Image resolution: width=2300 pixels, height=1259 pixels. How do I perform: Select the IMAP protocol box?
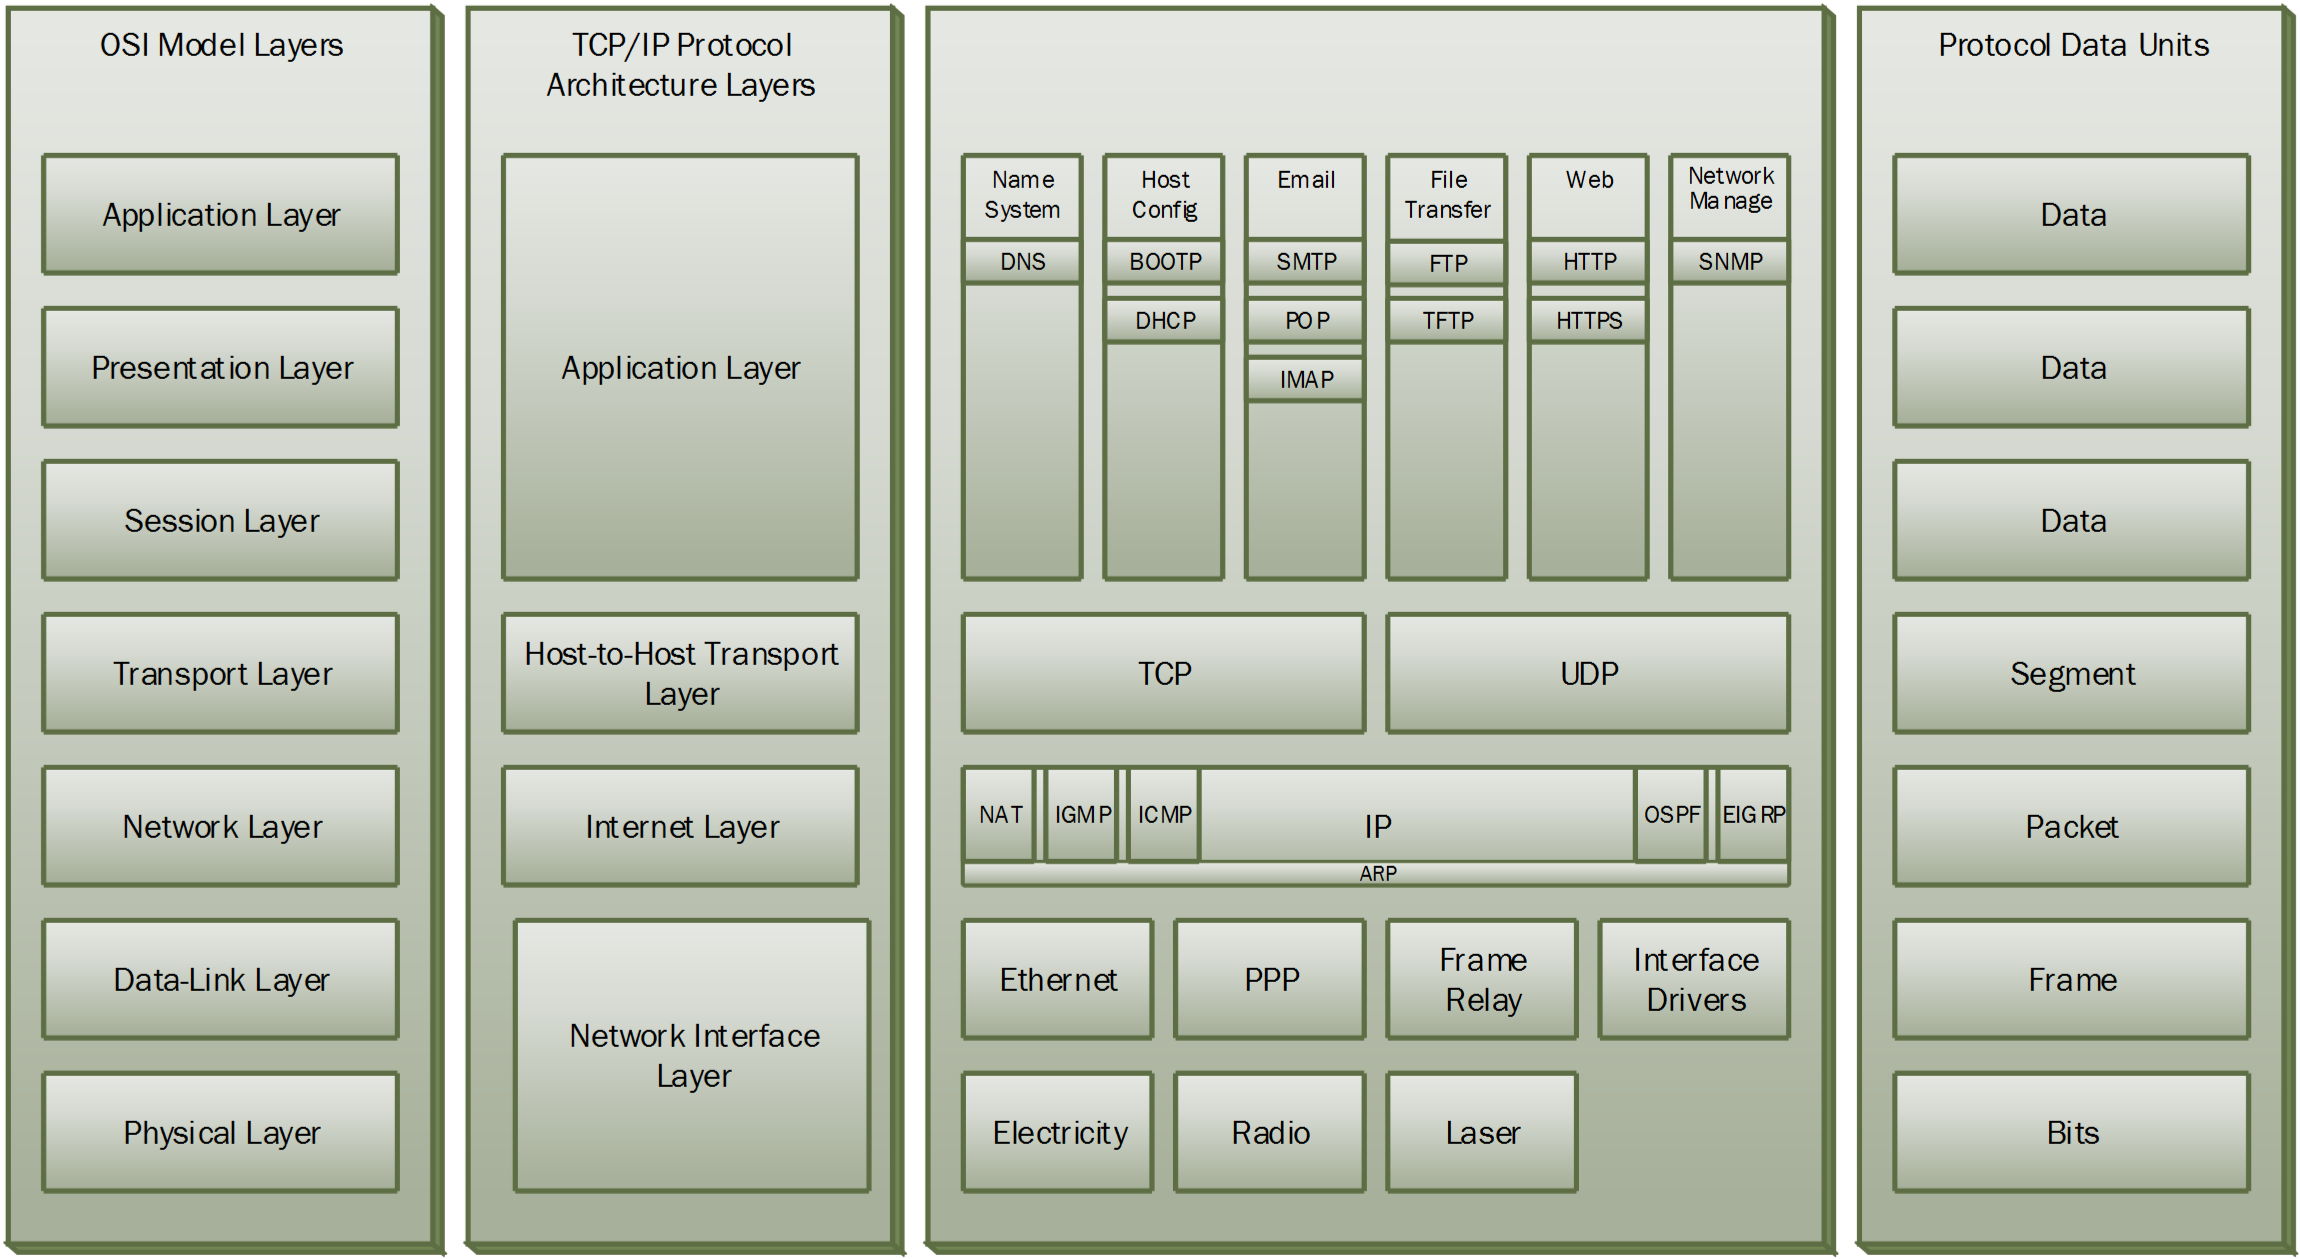1306,380
